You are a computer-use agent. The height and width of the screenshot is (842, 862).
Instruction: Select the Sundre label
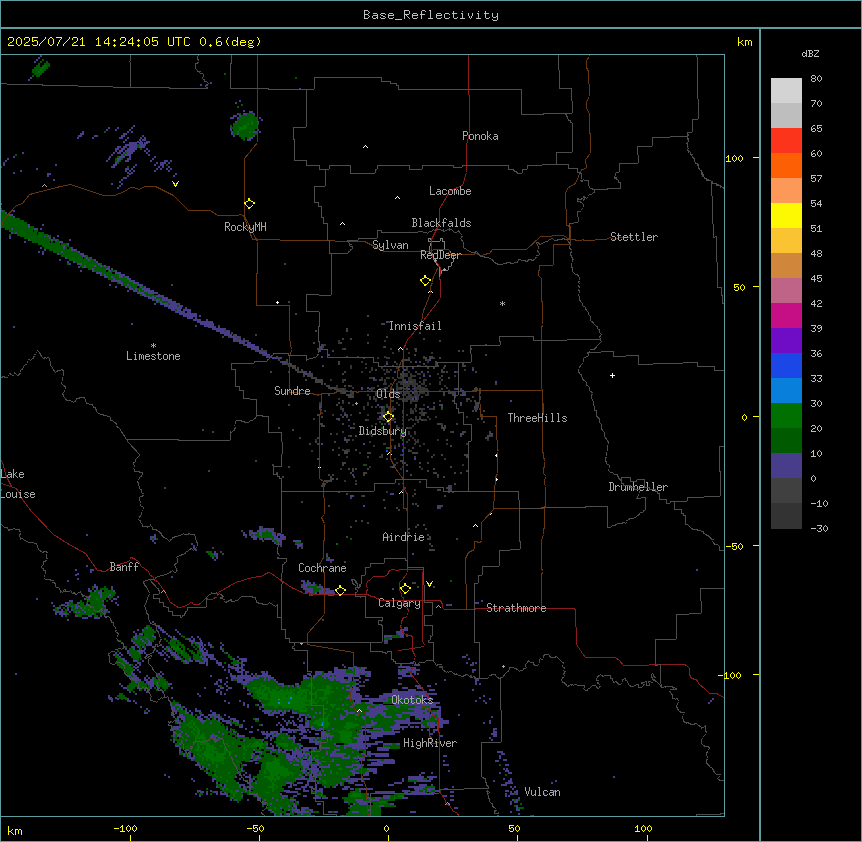(292, 391)
